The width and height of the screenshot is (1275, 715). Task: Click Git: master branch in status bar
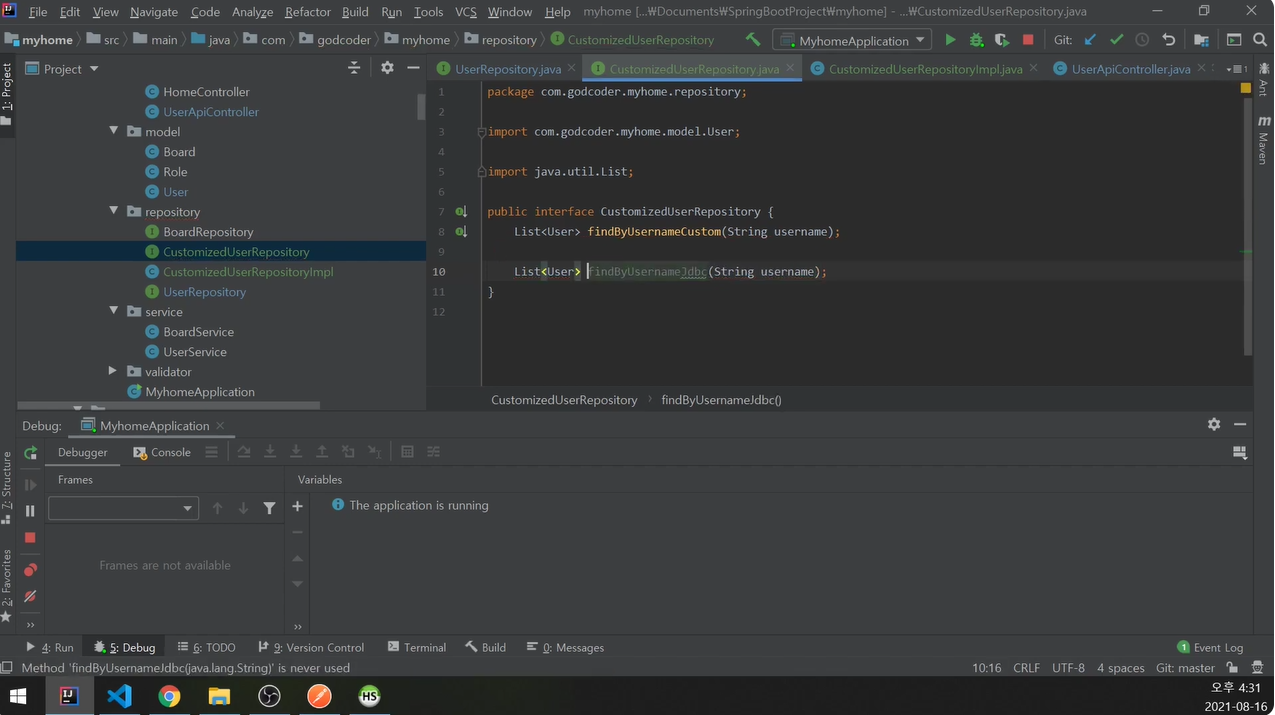coord(1185,668)
